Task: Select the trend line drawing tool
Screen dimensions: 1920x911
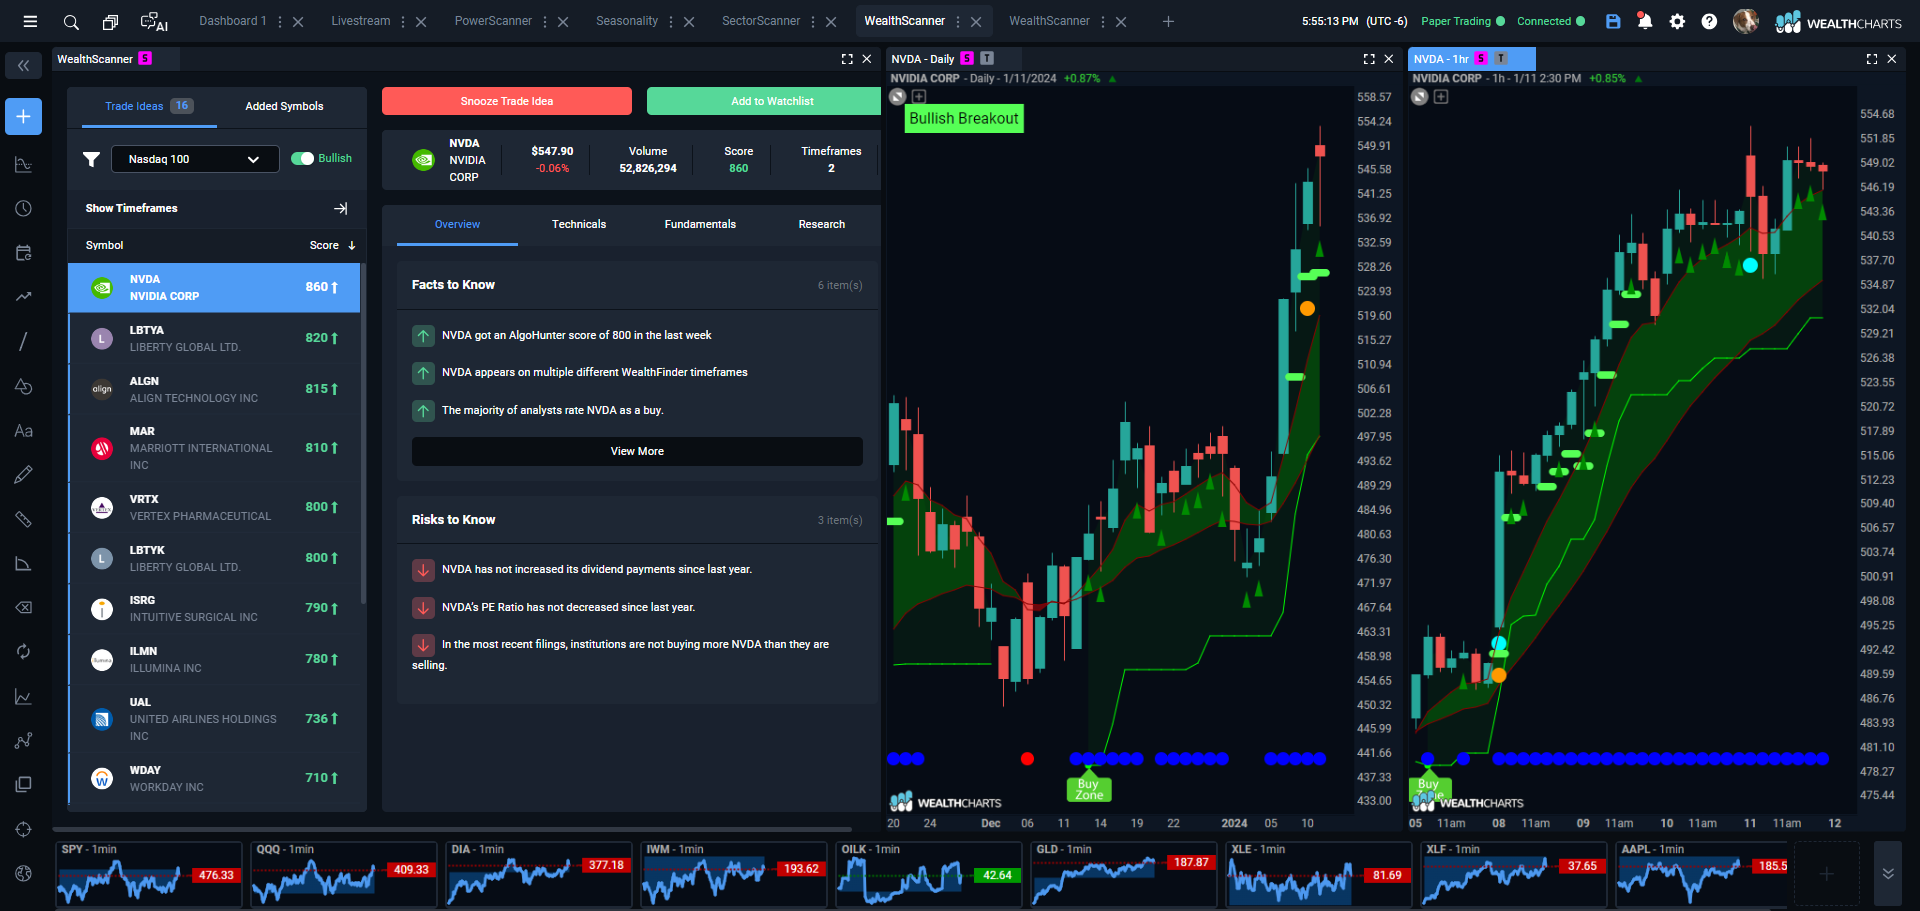Action: coord(23,297)
